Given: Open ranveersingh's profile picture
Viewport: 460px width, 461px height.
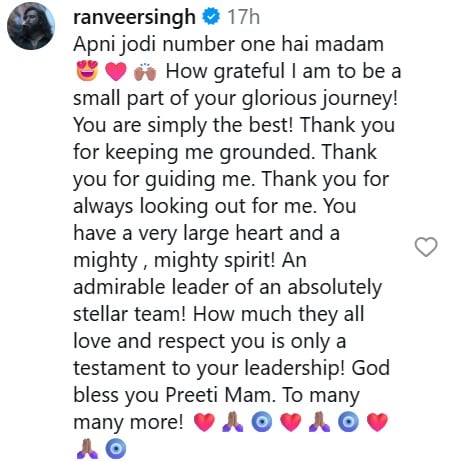Looking at the screenshot, I should [31, 26].
